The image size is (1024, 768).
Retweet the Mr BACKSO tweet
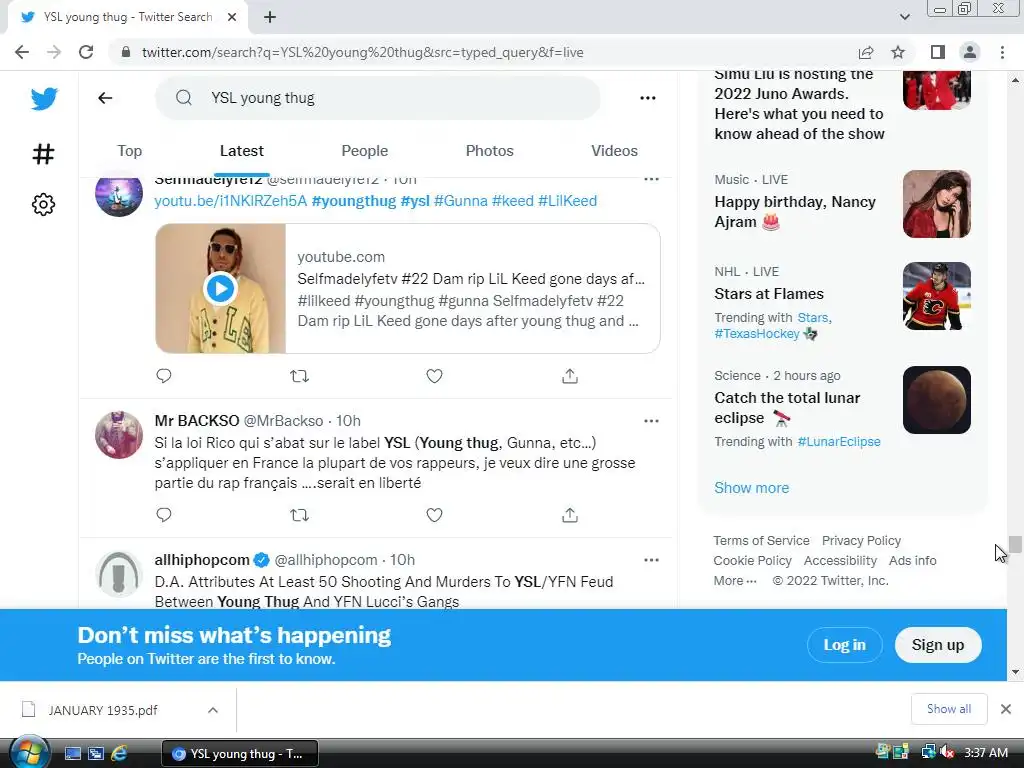click(299, 515)
